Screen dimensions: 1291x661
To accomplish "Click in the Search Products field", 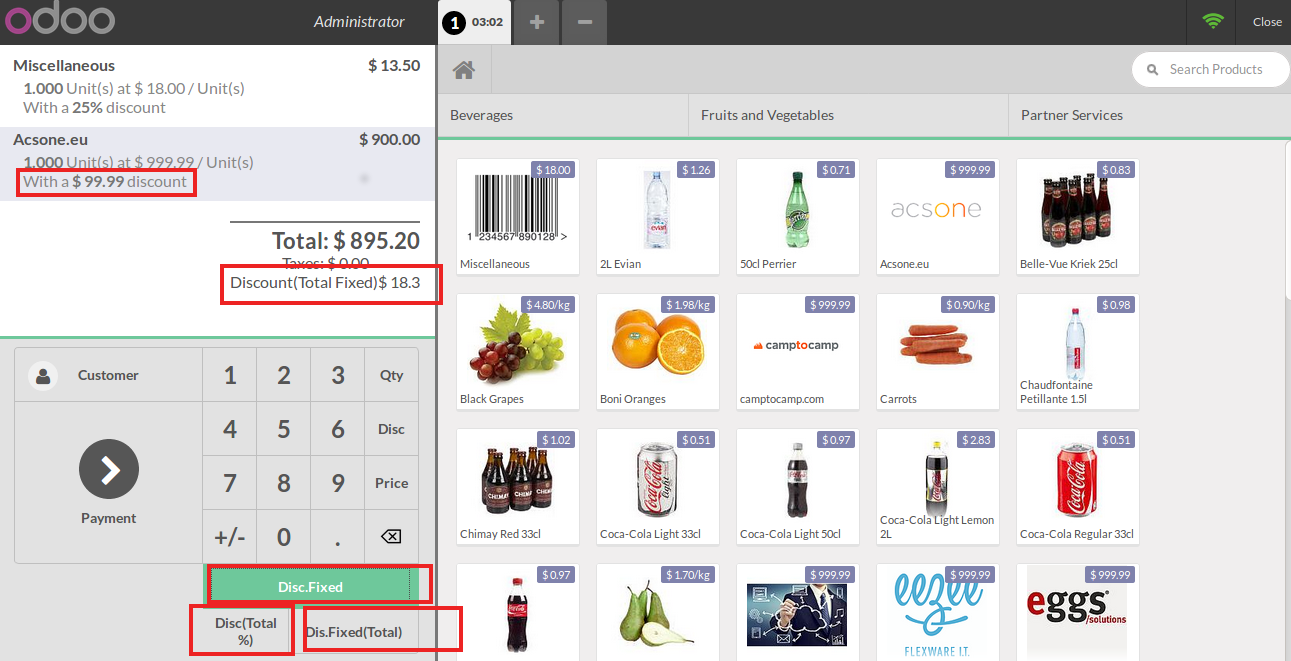I will click(x=1211, y=69).
